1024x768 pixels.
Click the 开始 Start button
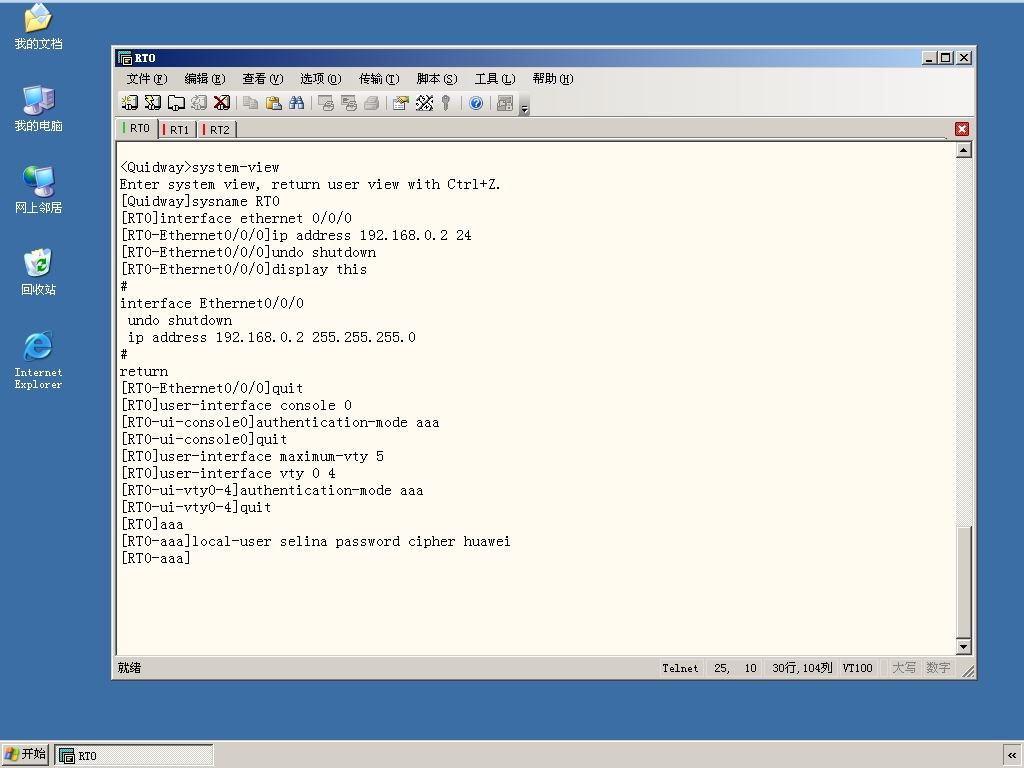(25, 755)
